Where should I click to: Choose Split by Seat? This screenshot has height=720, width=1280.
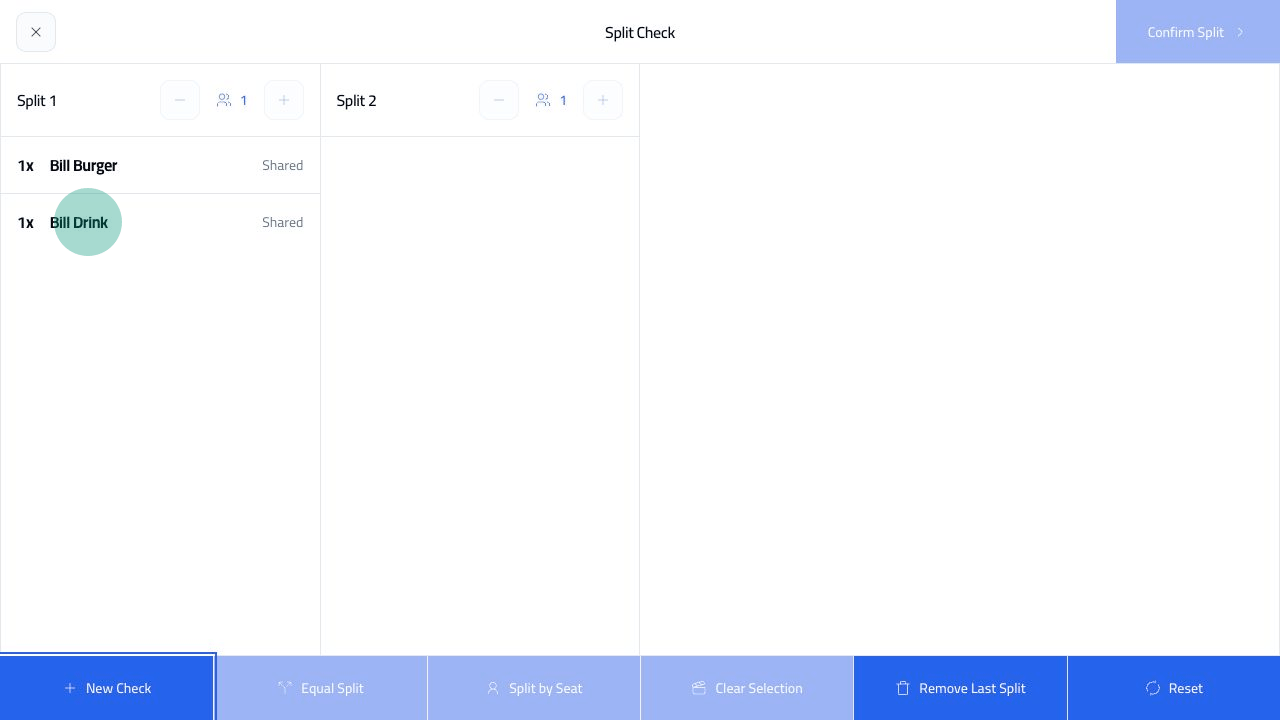point(534,688)
